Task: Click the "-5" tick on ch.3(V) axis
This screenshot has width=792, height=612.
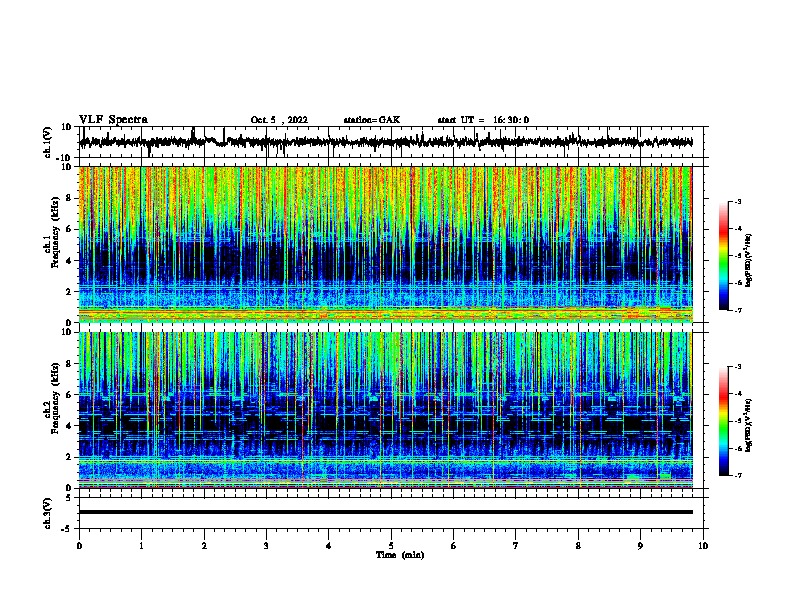Action: pos(67,529)
